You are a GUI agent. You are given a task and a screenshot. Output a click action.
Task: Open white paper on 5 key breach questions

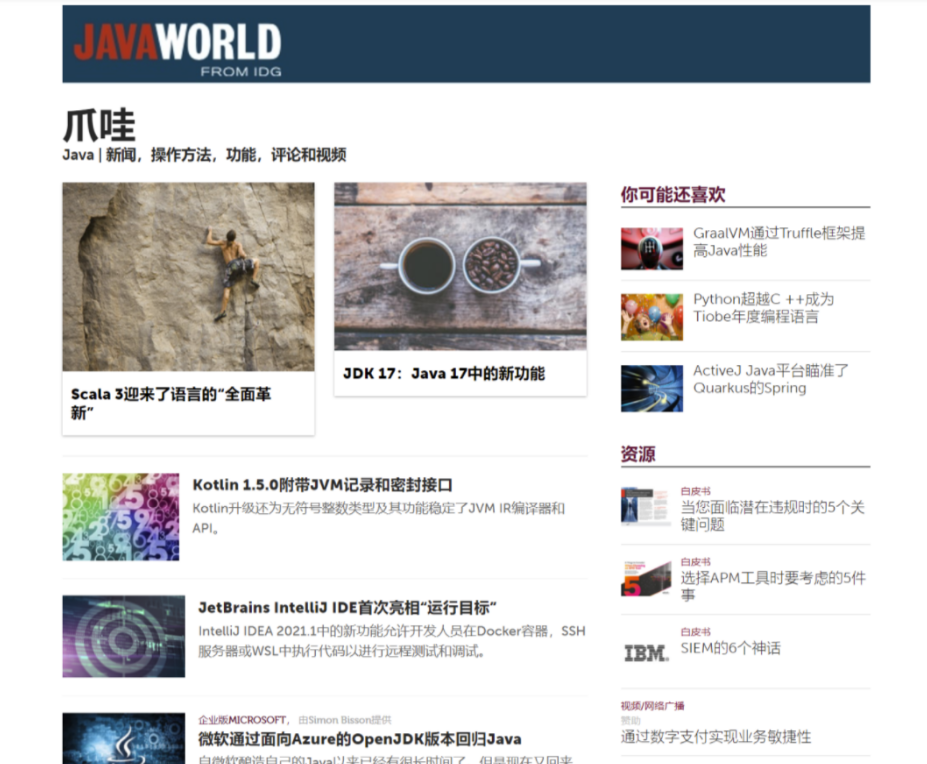(x=772, y=516)
